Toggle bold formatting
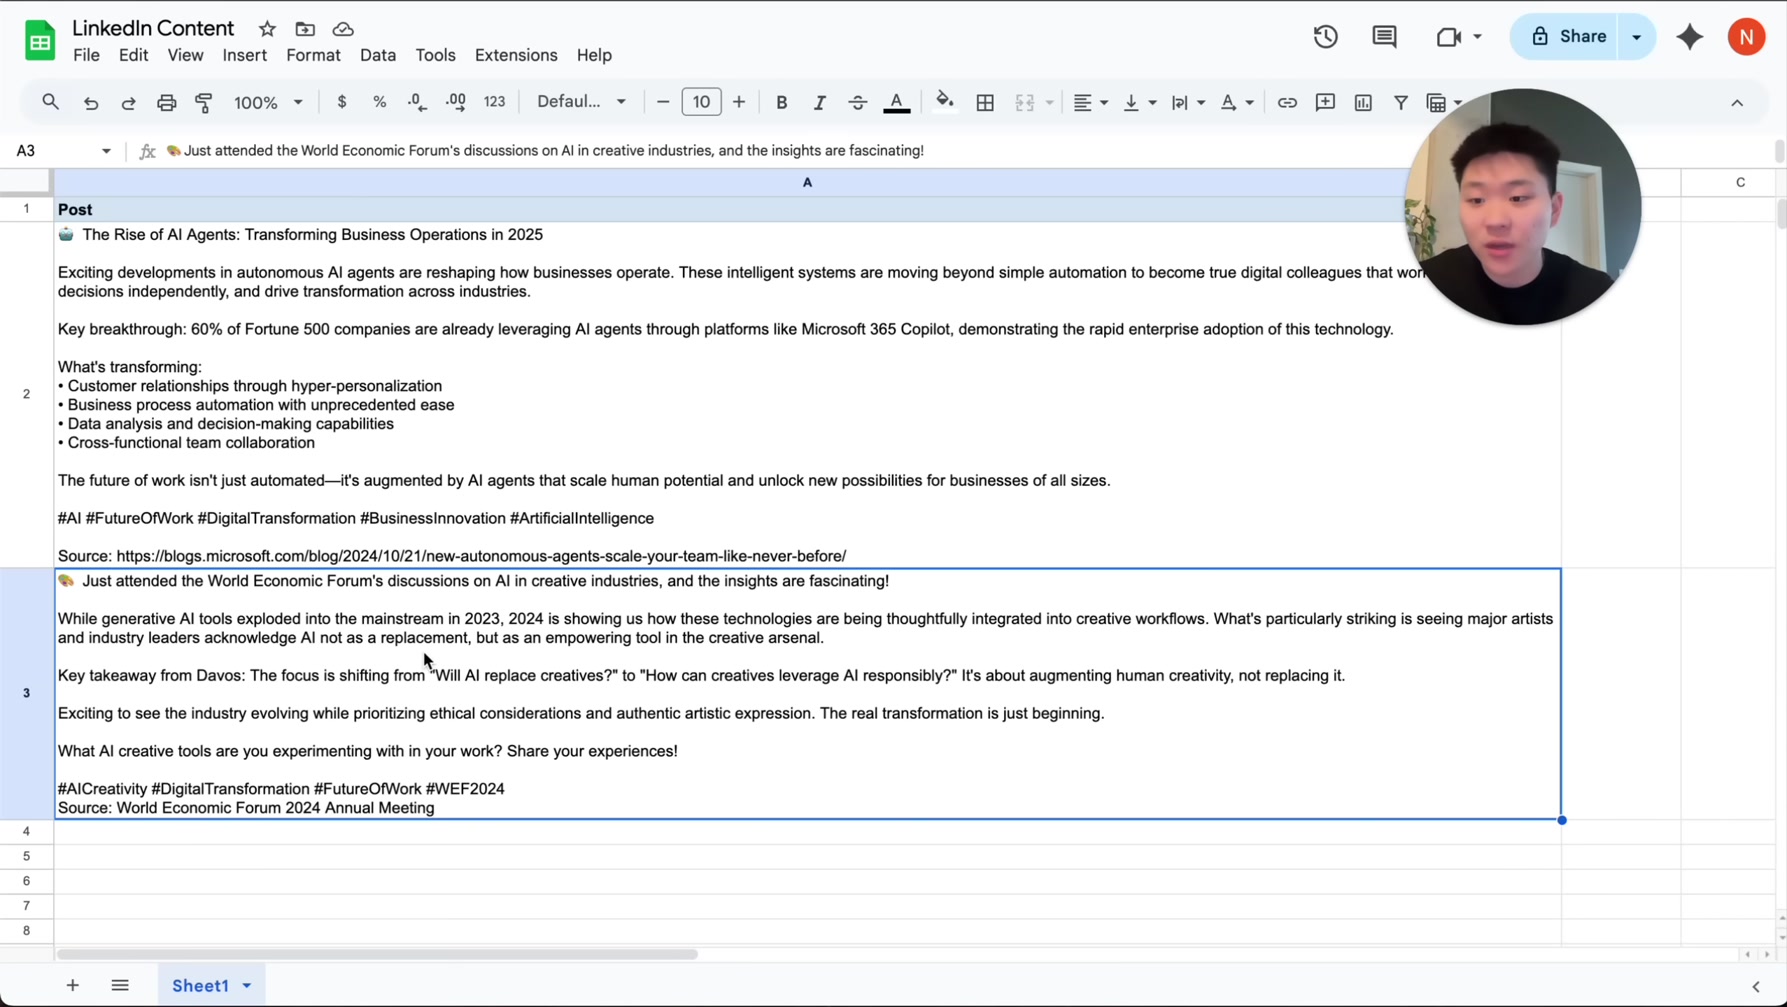 [782, 102]
